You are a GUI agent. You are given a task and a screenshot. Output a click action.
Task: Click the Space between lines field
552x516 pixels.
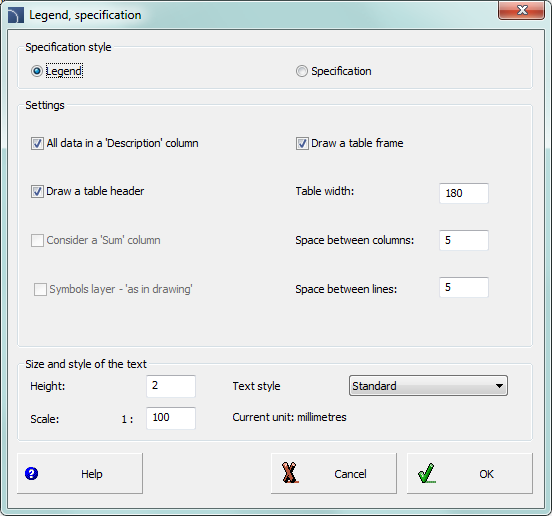464,287
